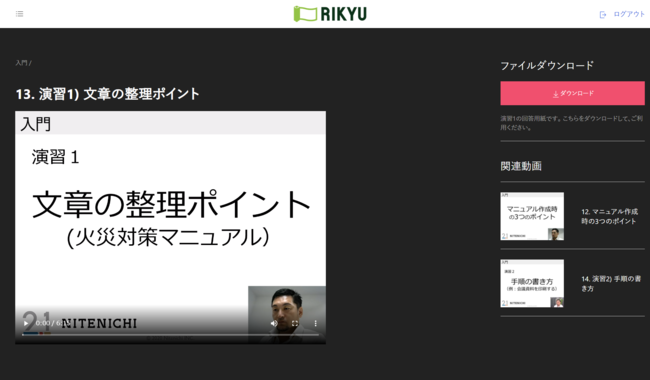Click the logout door-arrow icon
650x380 pixels.
coord(603,15)
